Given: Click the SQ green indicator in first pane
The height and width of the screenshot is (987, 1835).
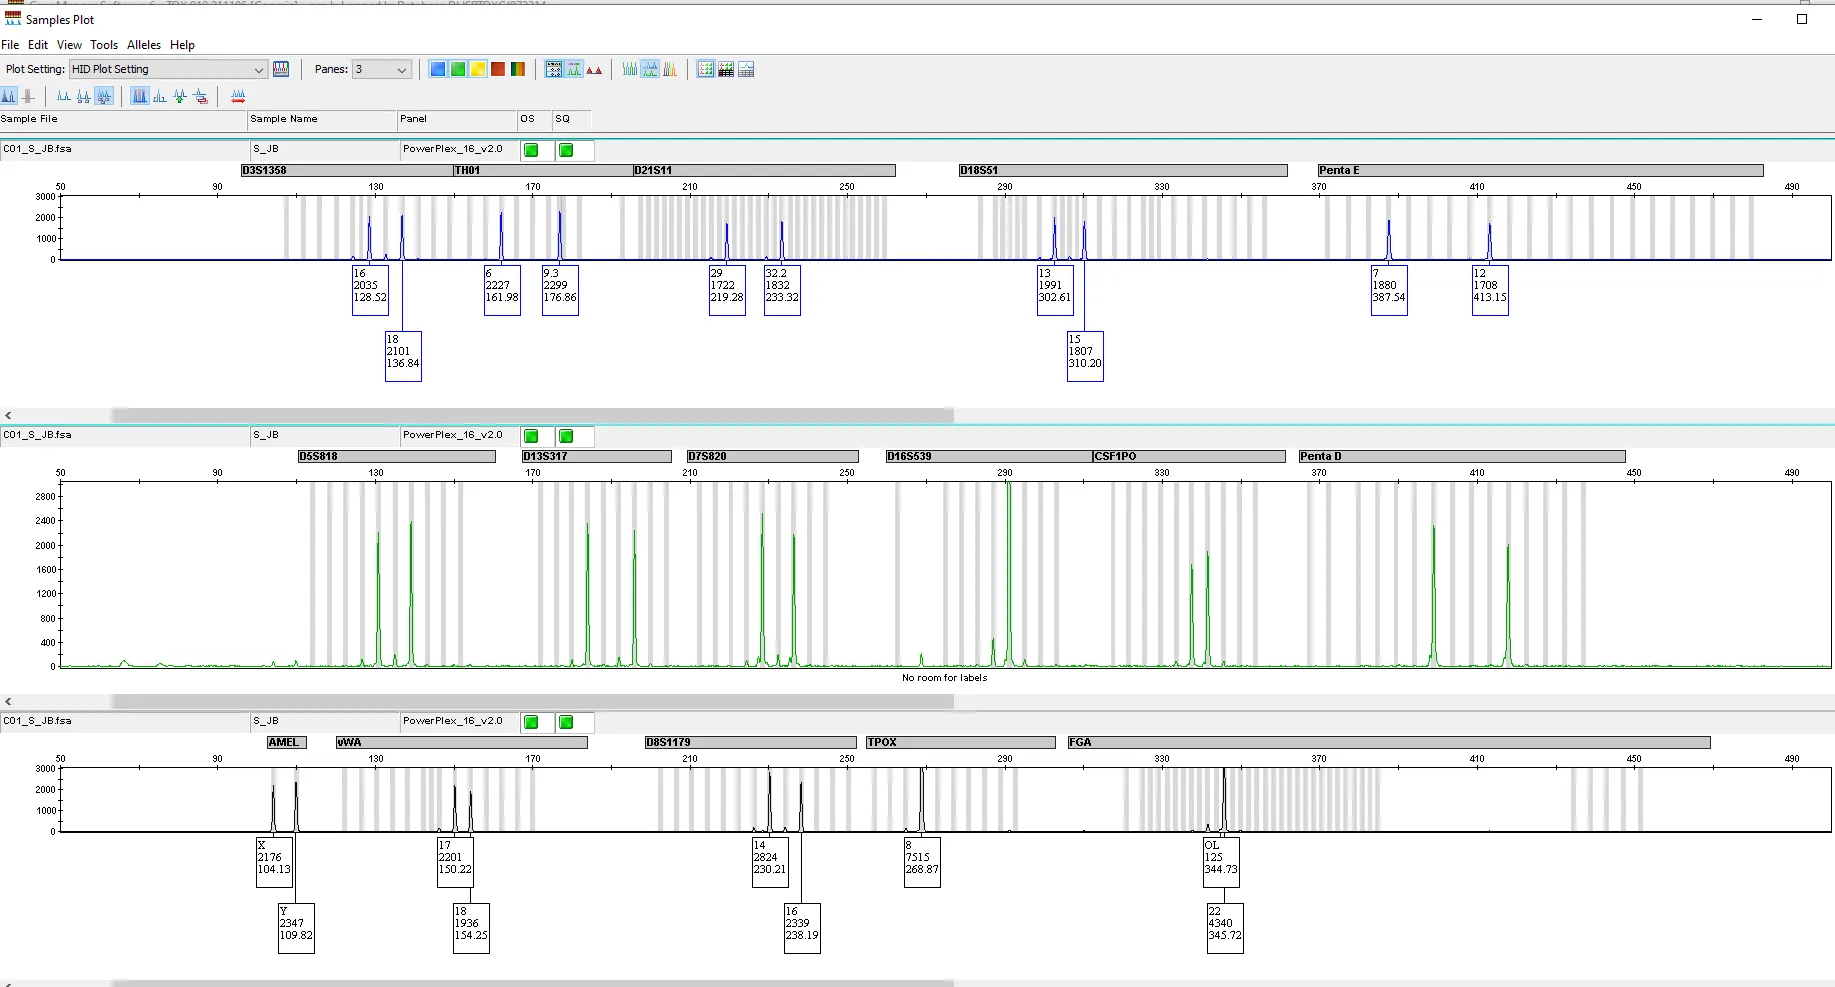Looking at the screenshot, I should (566, 150).
